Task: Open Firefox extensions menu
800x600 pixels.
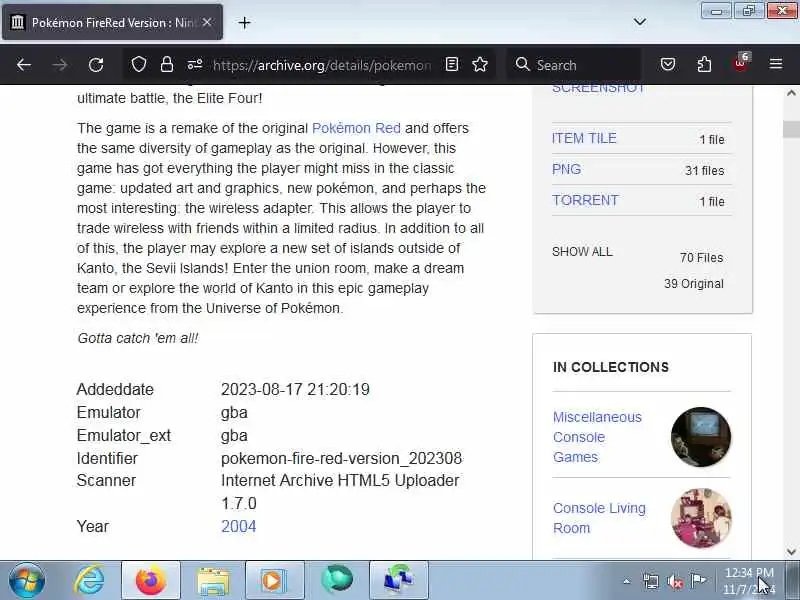Action: coord(704,64)
